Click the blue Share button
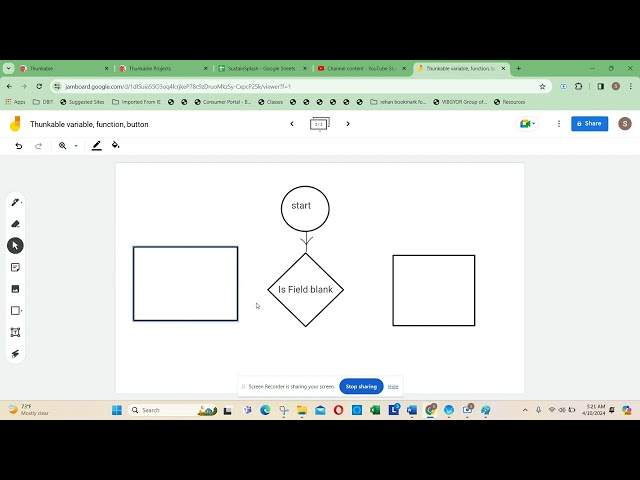The width and height of the screenshot is (640, 480). pos(589,124)
